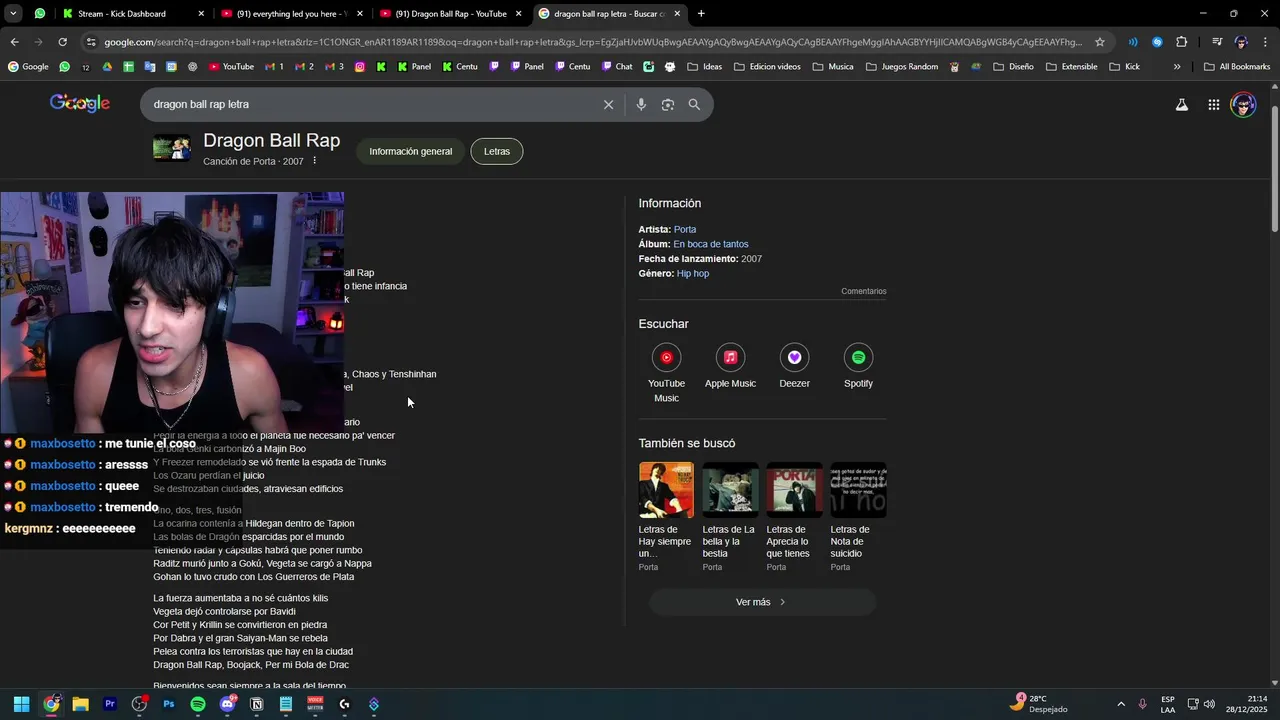Open the Extensible bookmark folder
The image size is (1280, 720).
click(x=1071, y=67)
